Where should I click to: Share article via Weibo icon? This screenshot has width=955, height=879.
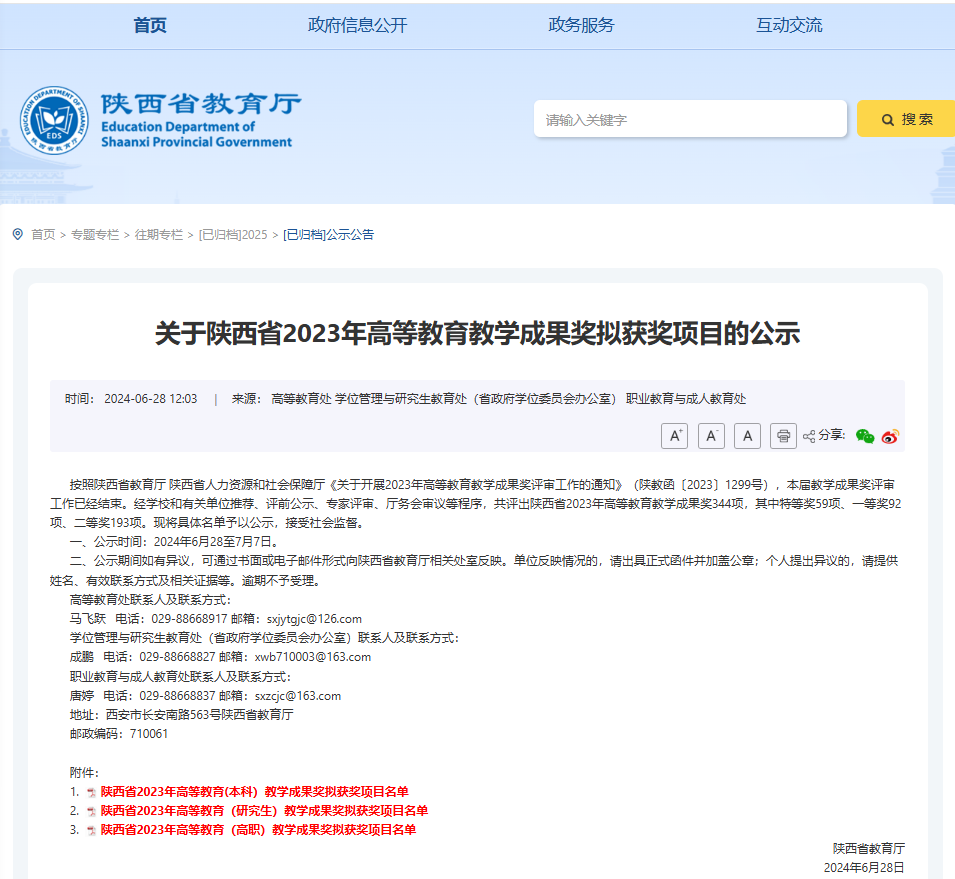coord(890,436)
